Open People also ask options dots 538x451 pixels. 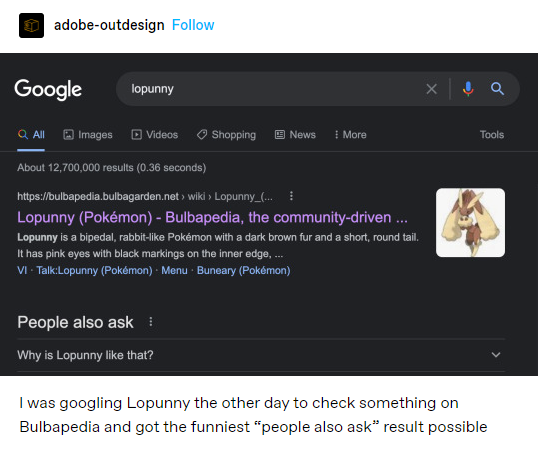point(151,322)
